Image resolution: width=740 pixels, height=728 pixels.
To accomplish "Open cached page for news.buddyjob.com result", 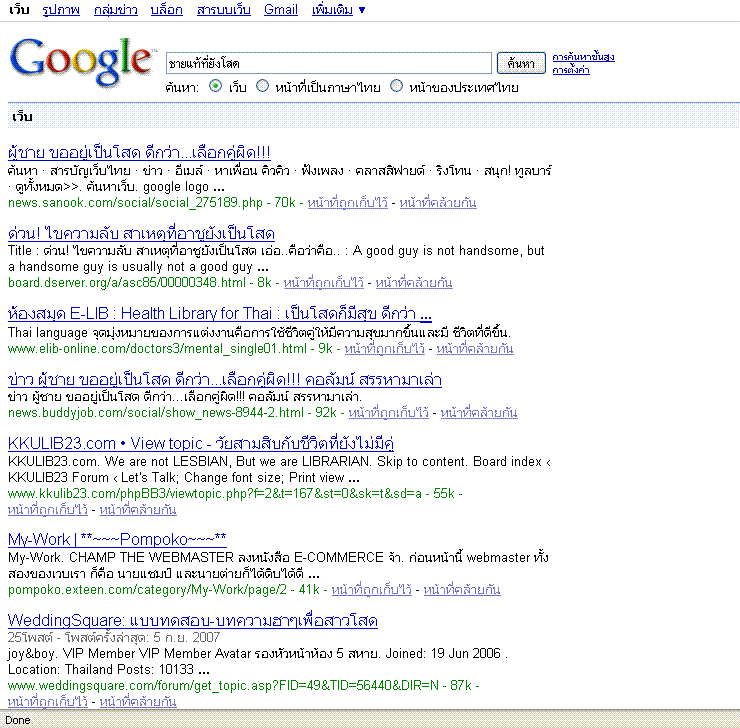I will coord(388,413).
